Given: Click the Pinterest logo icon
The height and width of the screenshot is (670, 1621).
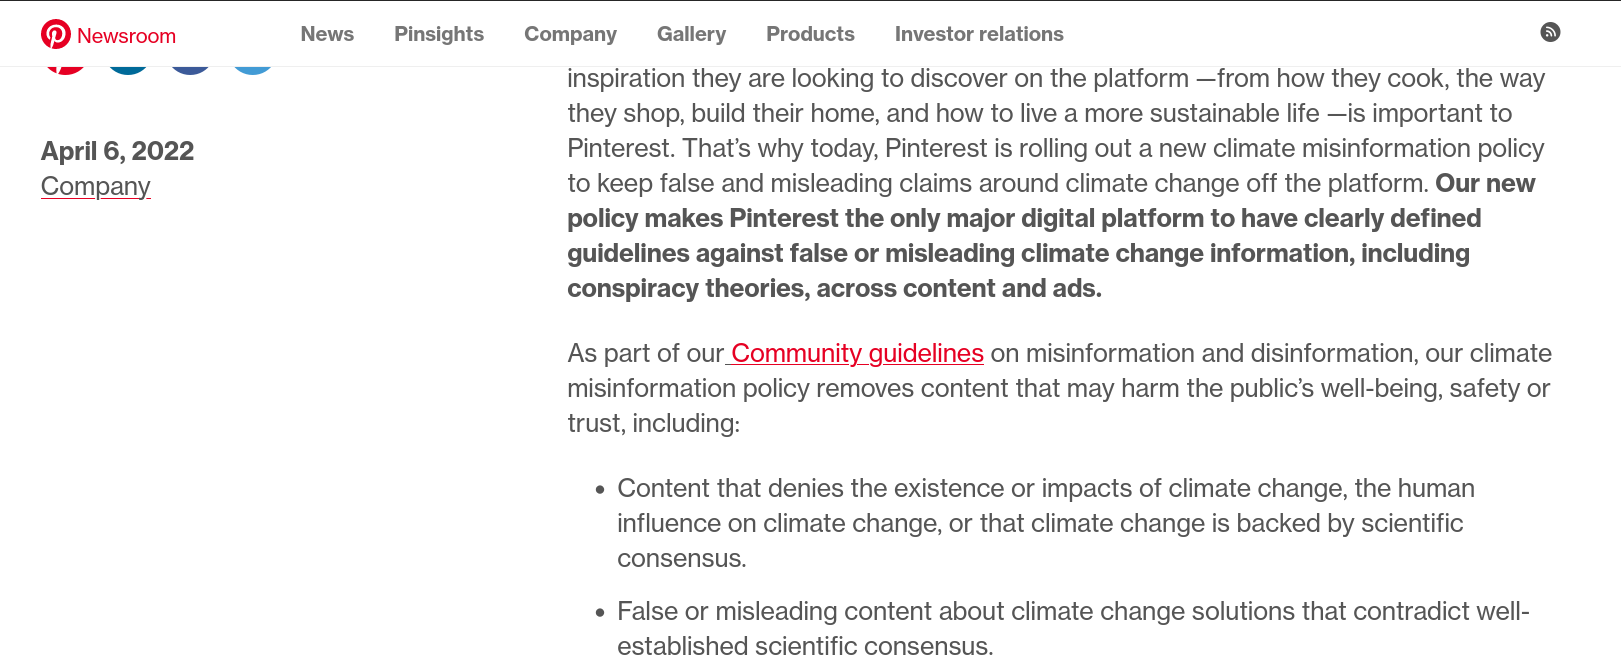Looking at the screenshot, I should tap(56, 34).
